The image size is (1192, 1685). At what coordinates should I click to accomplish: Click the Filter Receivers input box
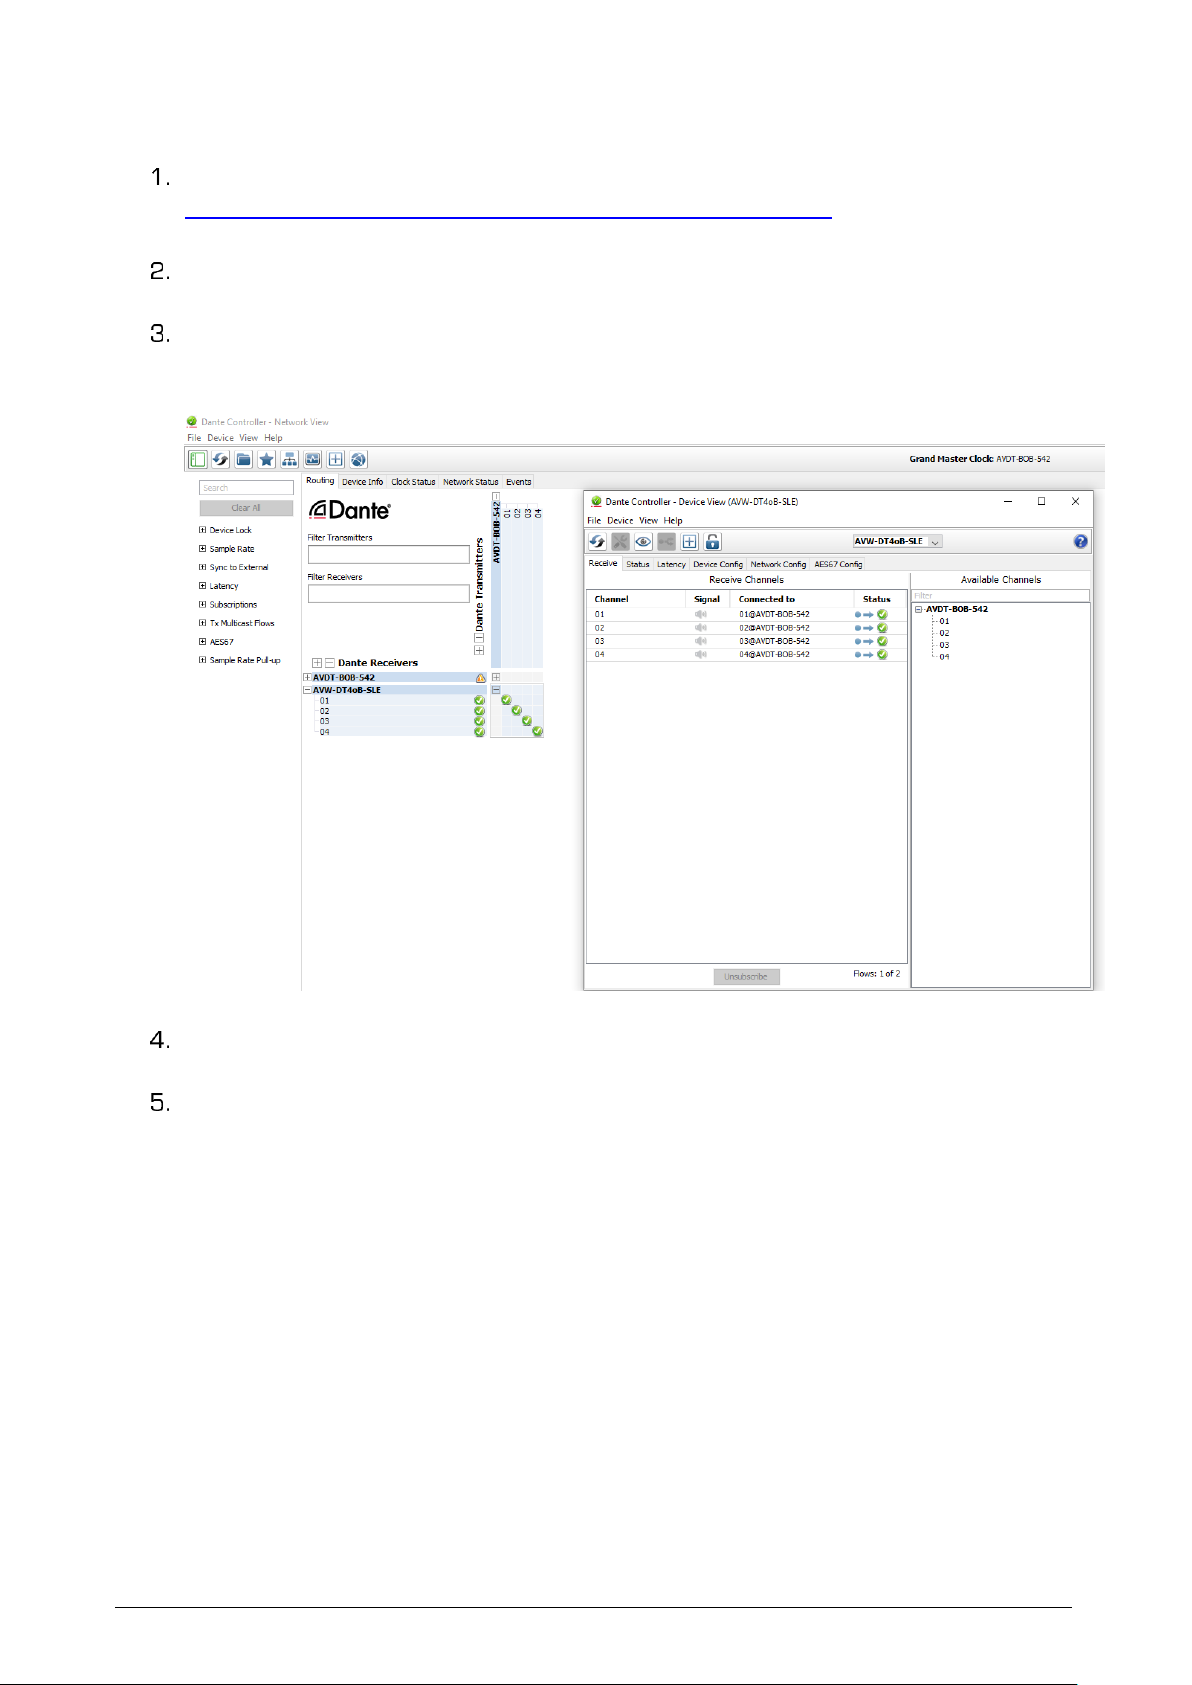[x=388, y=594]
